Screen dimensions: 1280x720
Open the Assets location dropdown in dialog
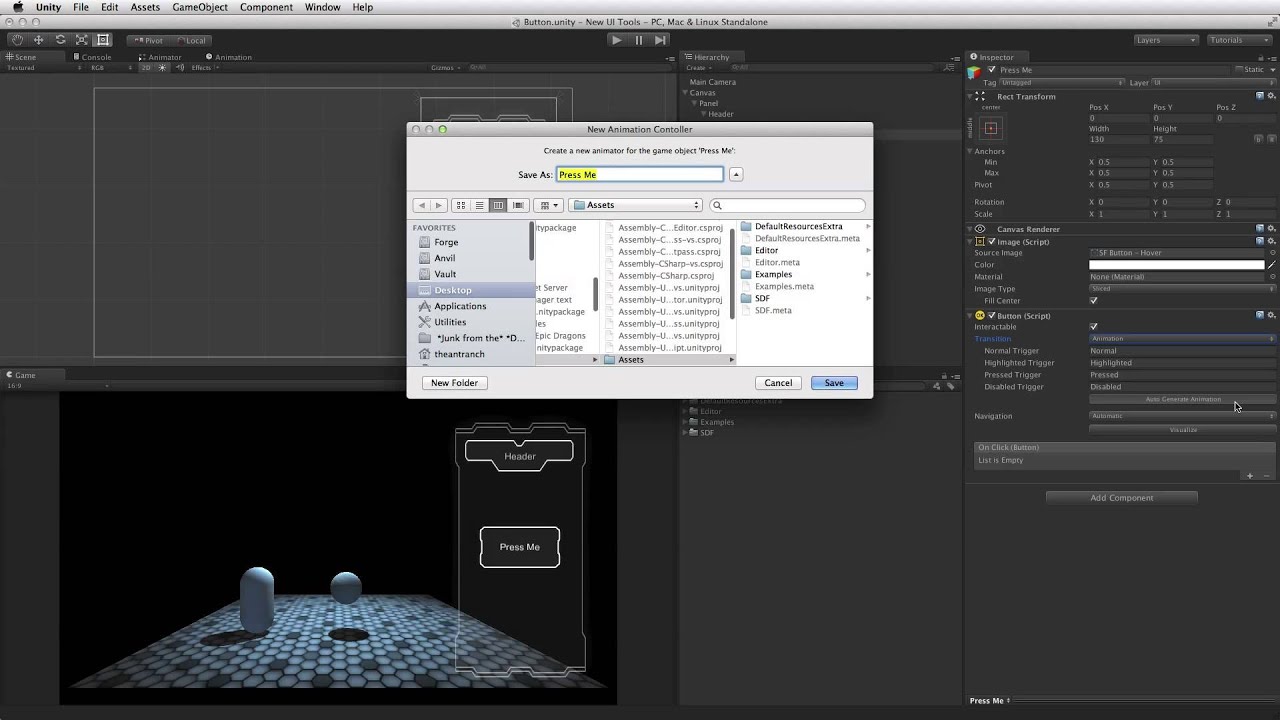click(x=636, y=205)
